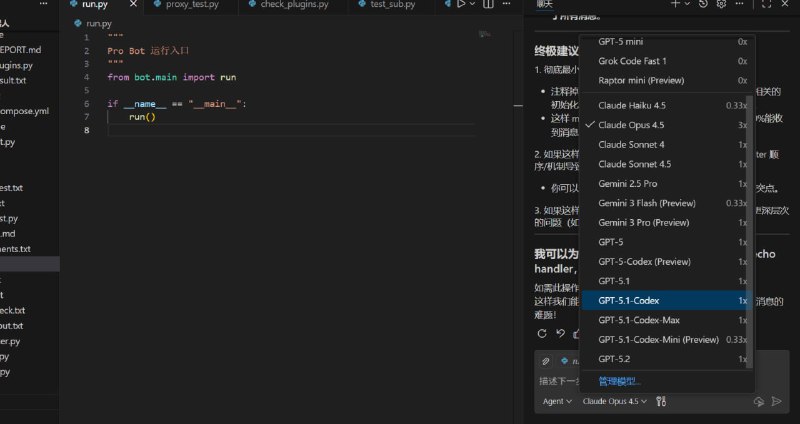Open EPORT.md file in explorer
Screen dimensions: 800x424
20,50
